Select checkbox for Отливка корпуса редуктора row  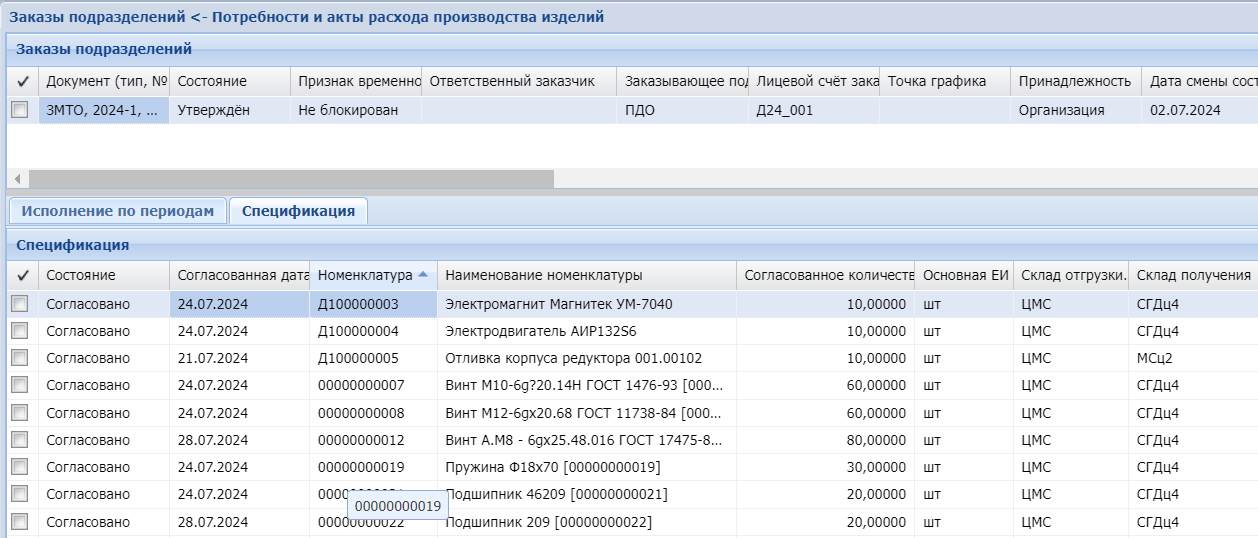[x=20, y=358]
